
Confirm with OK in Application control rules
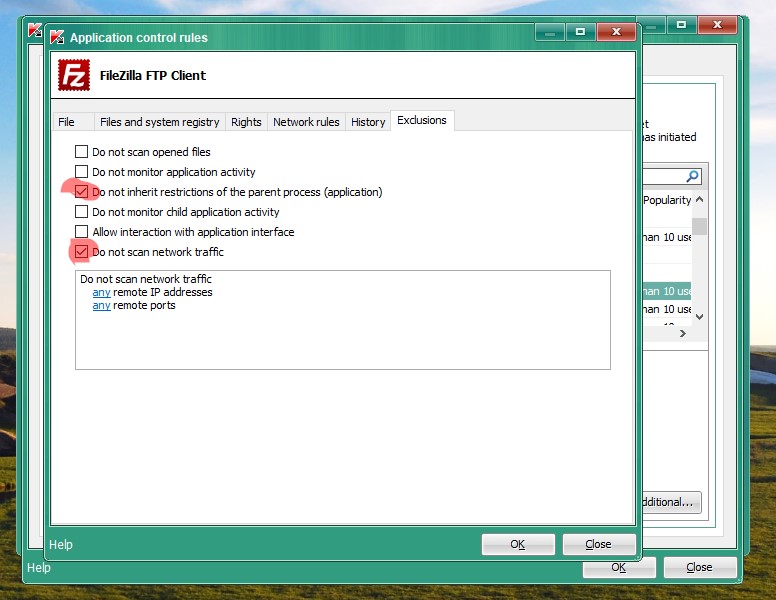pos(518,544)
